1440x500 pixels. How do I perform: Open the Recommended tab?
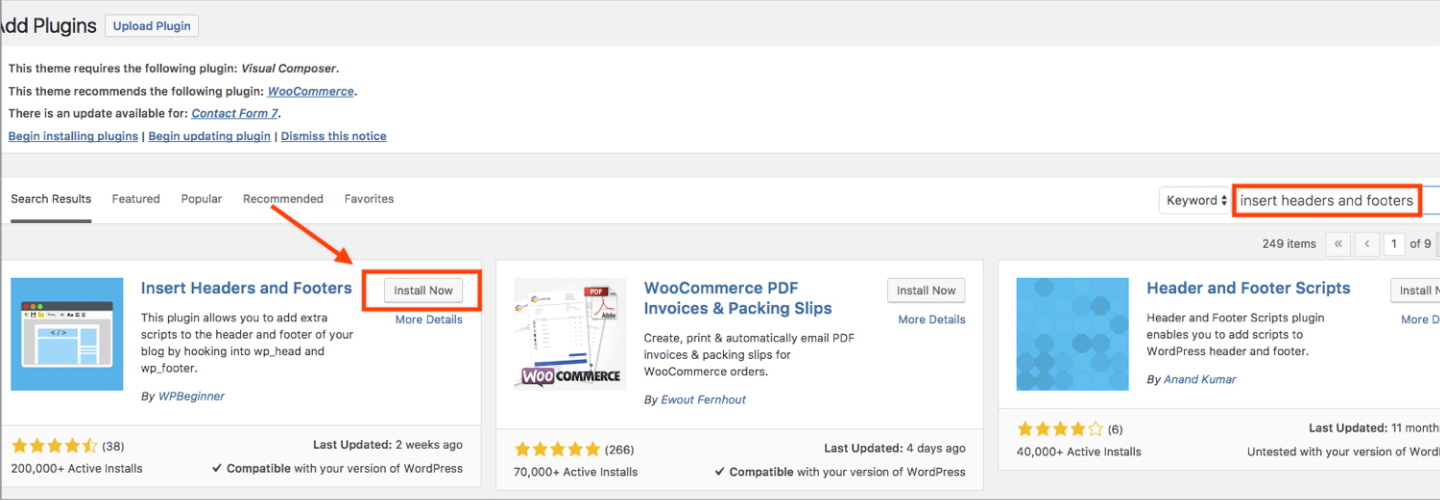(283, 199)
